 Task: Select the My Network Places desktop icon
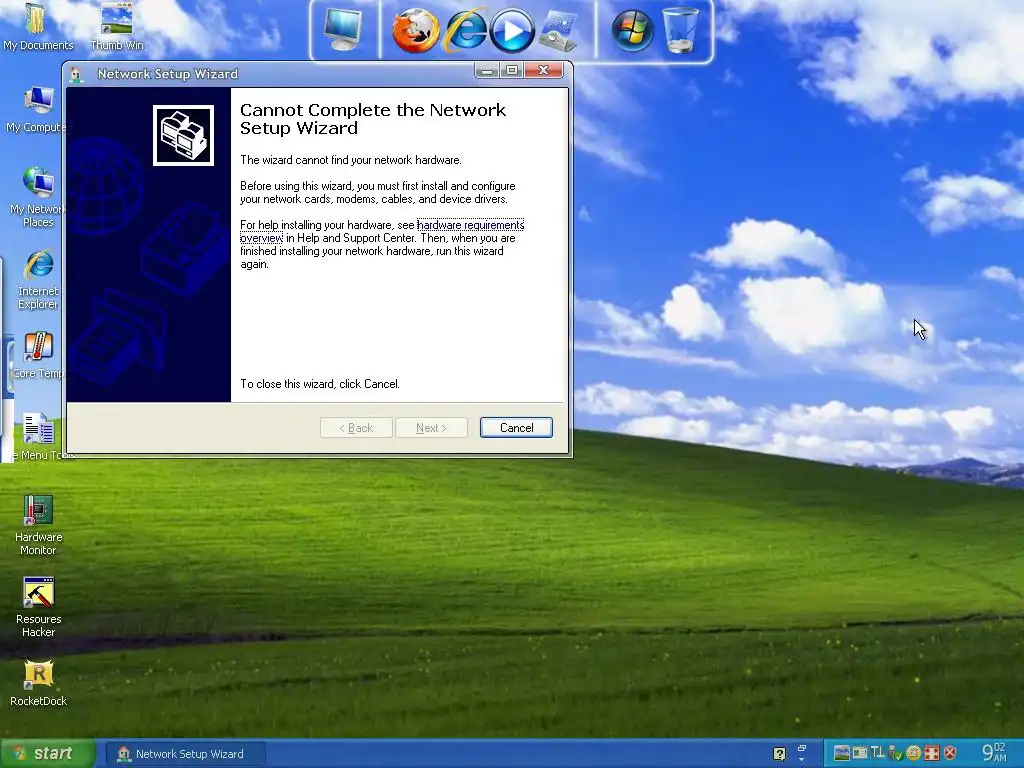pyautogui.click(x=38, y=197)
